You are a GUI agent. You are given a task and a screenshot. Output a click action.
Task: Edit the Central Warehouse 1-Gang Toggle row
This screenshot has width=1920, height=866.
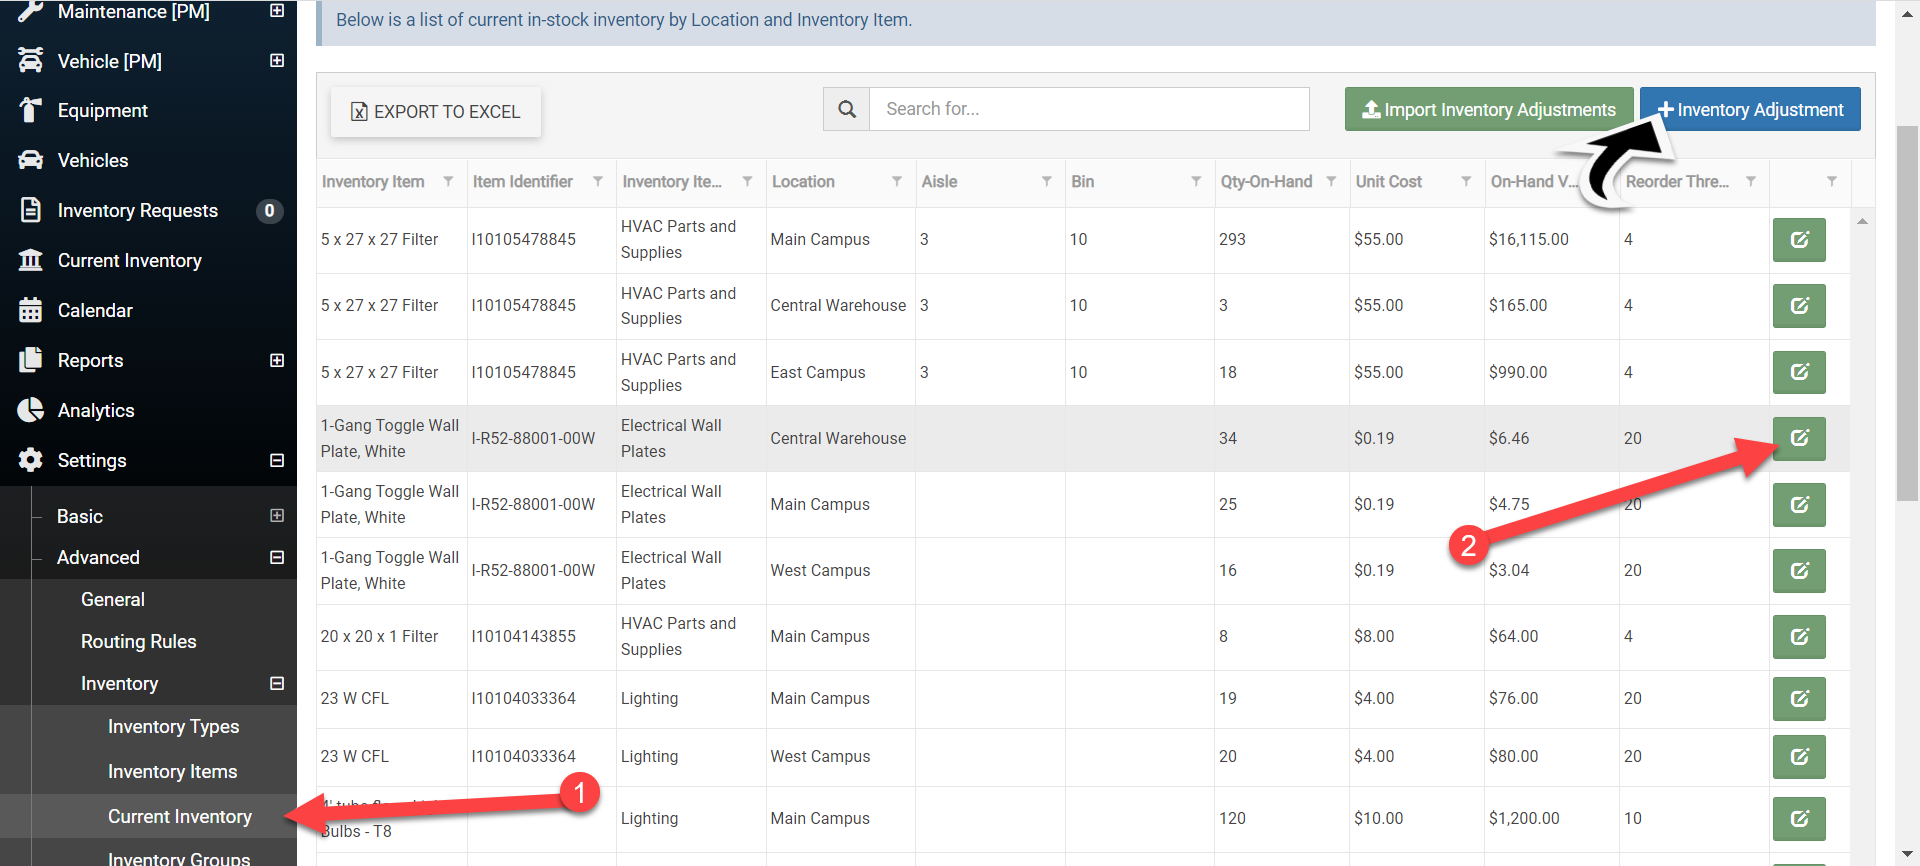coord(1798,438)
